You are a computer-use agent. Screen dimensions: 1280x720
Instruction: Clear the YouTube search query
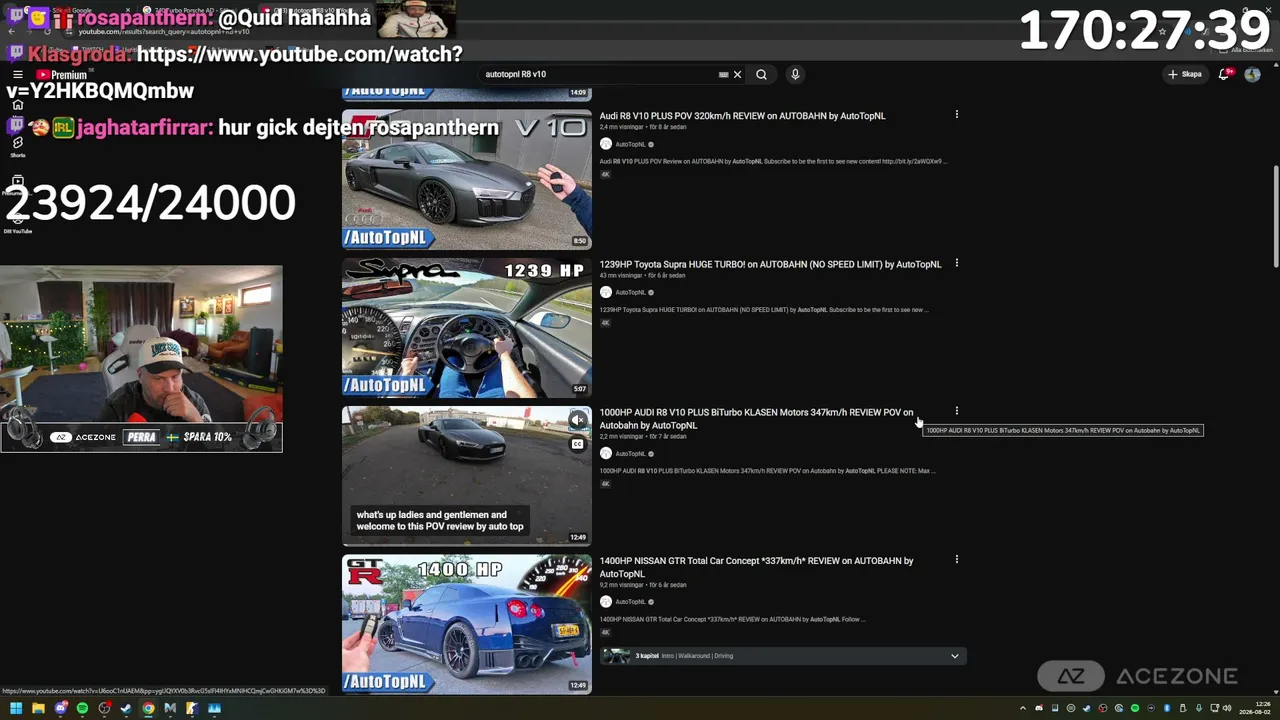coord(738,74)
